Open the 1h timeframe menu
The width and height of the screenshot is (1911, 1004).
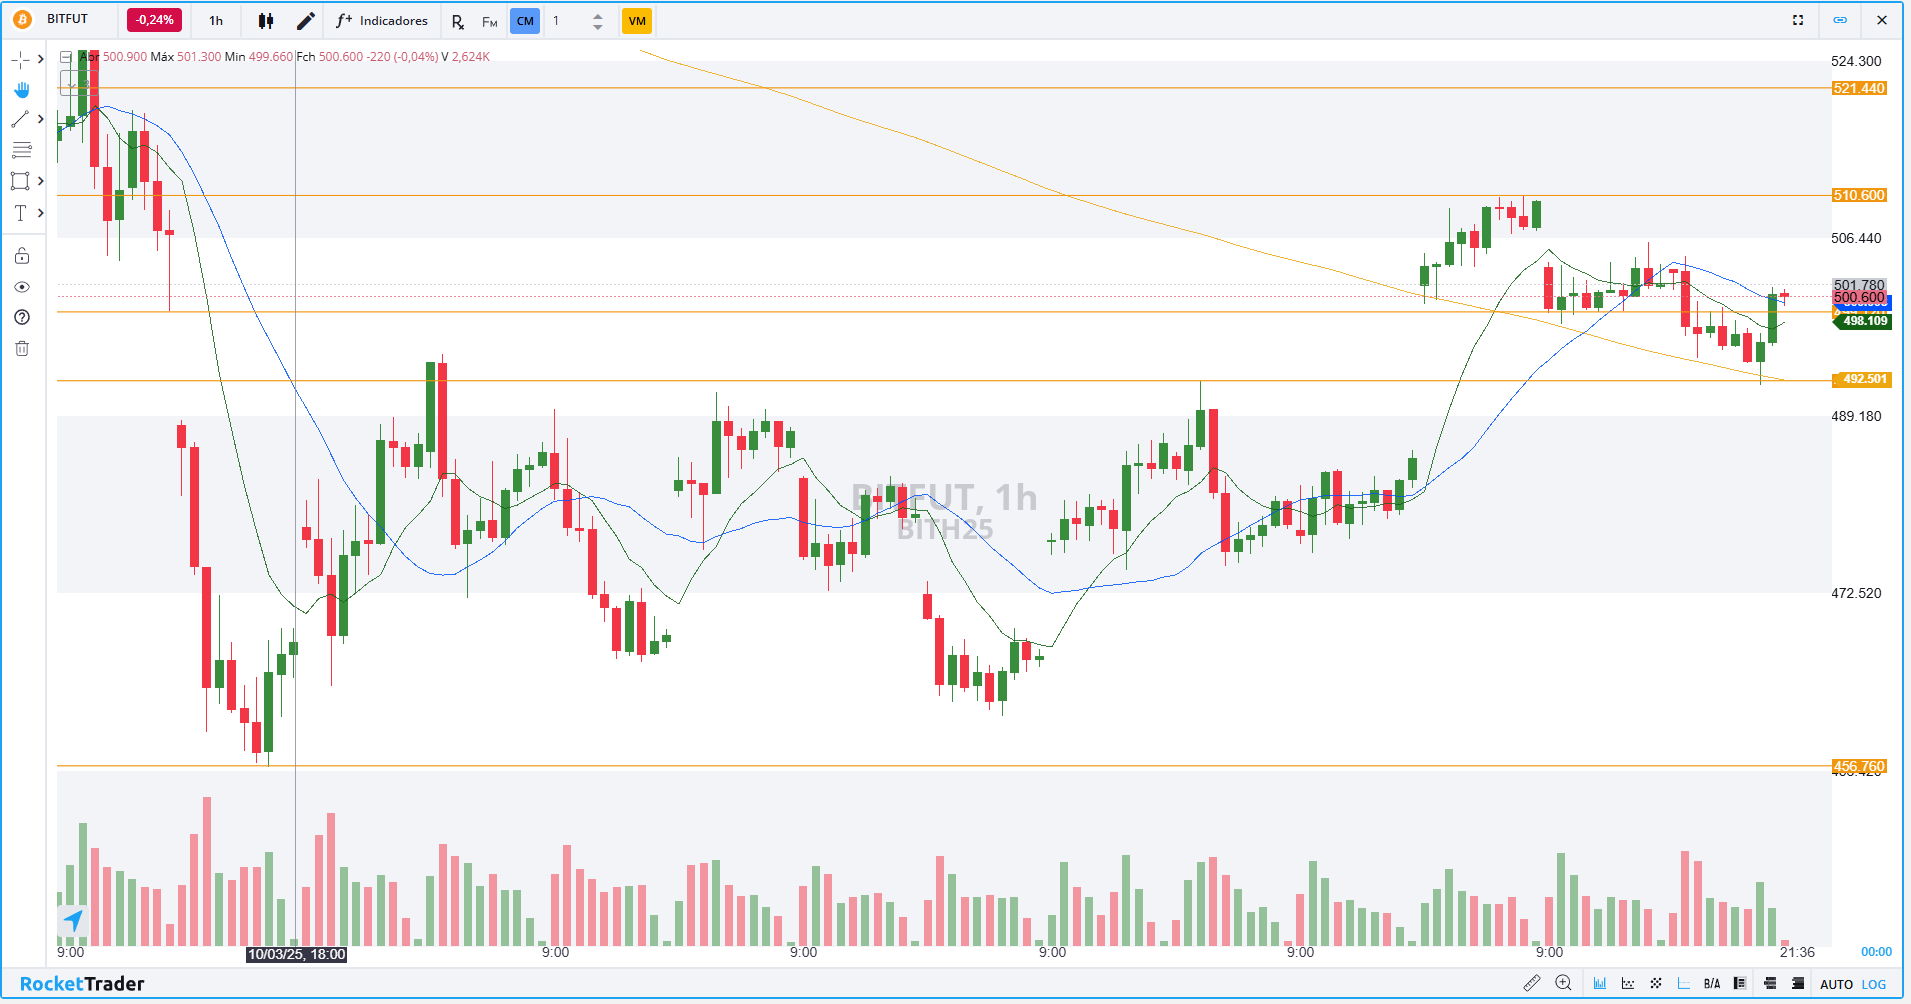(216, 21)
